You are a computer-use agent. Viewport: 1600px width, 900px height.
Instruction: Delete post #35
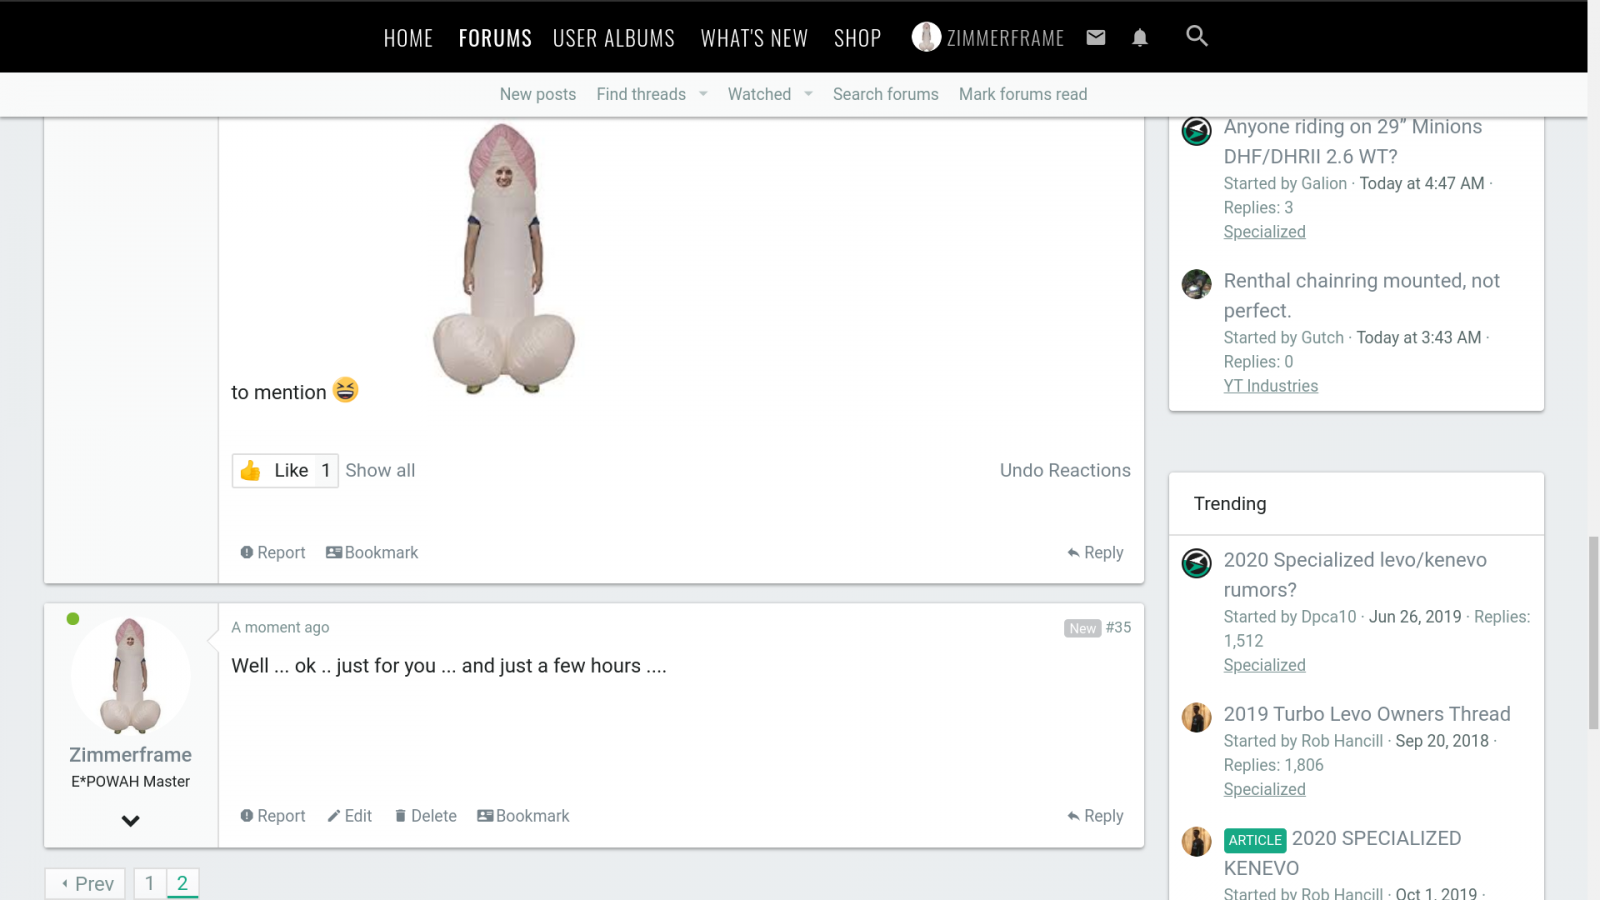[x=426, y=816]
